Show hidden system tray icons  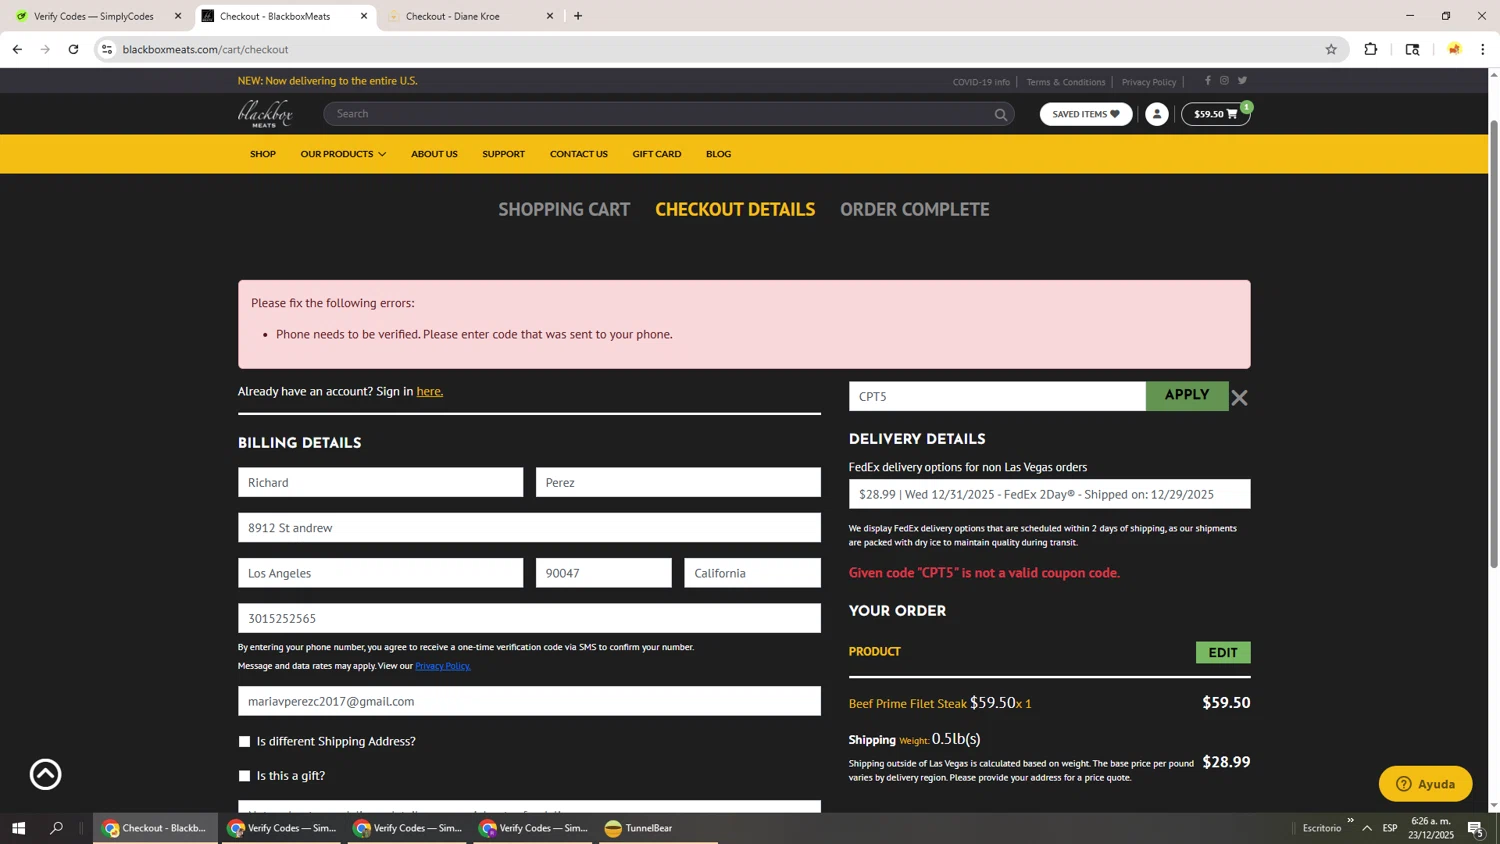click(1367, 828)
